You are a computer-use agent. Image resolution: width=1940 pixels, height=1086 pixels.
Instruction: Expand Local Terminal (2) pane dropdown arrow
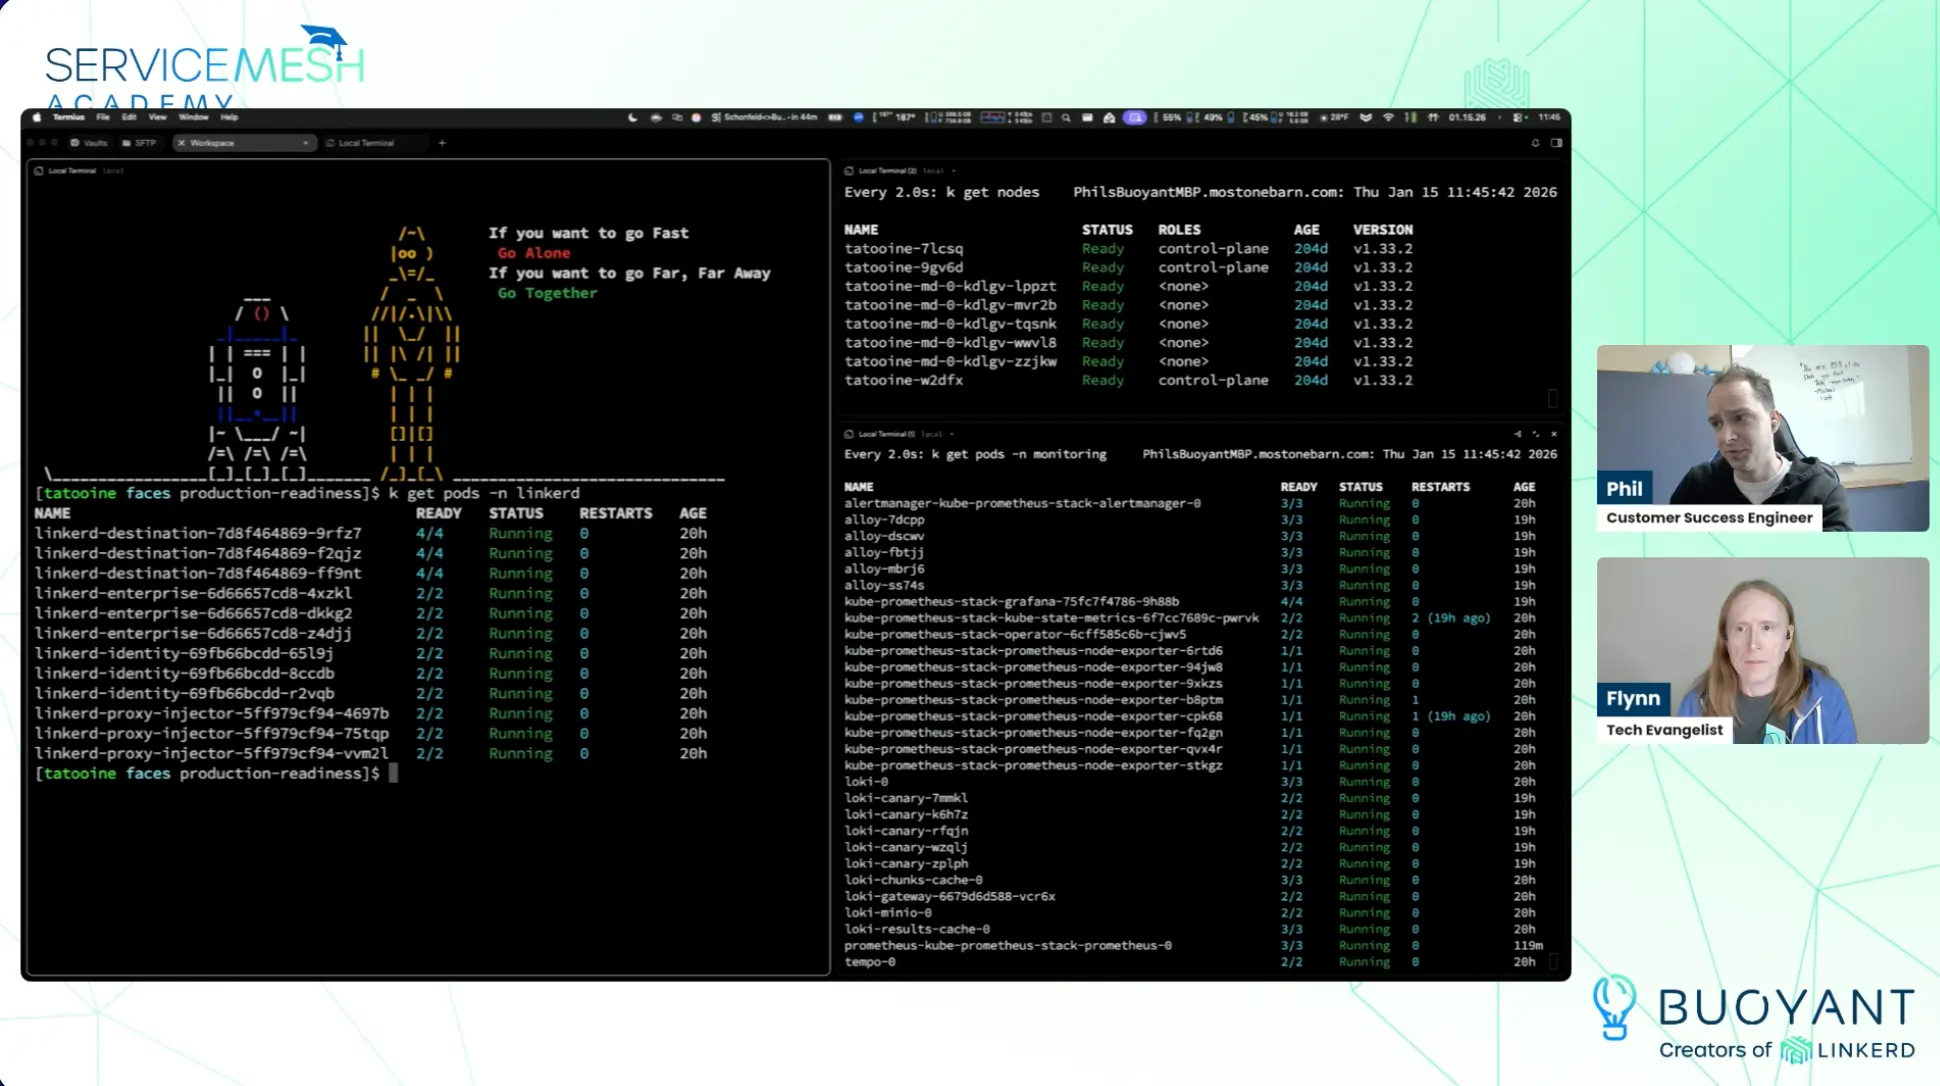[x=953, y=171]
